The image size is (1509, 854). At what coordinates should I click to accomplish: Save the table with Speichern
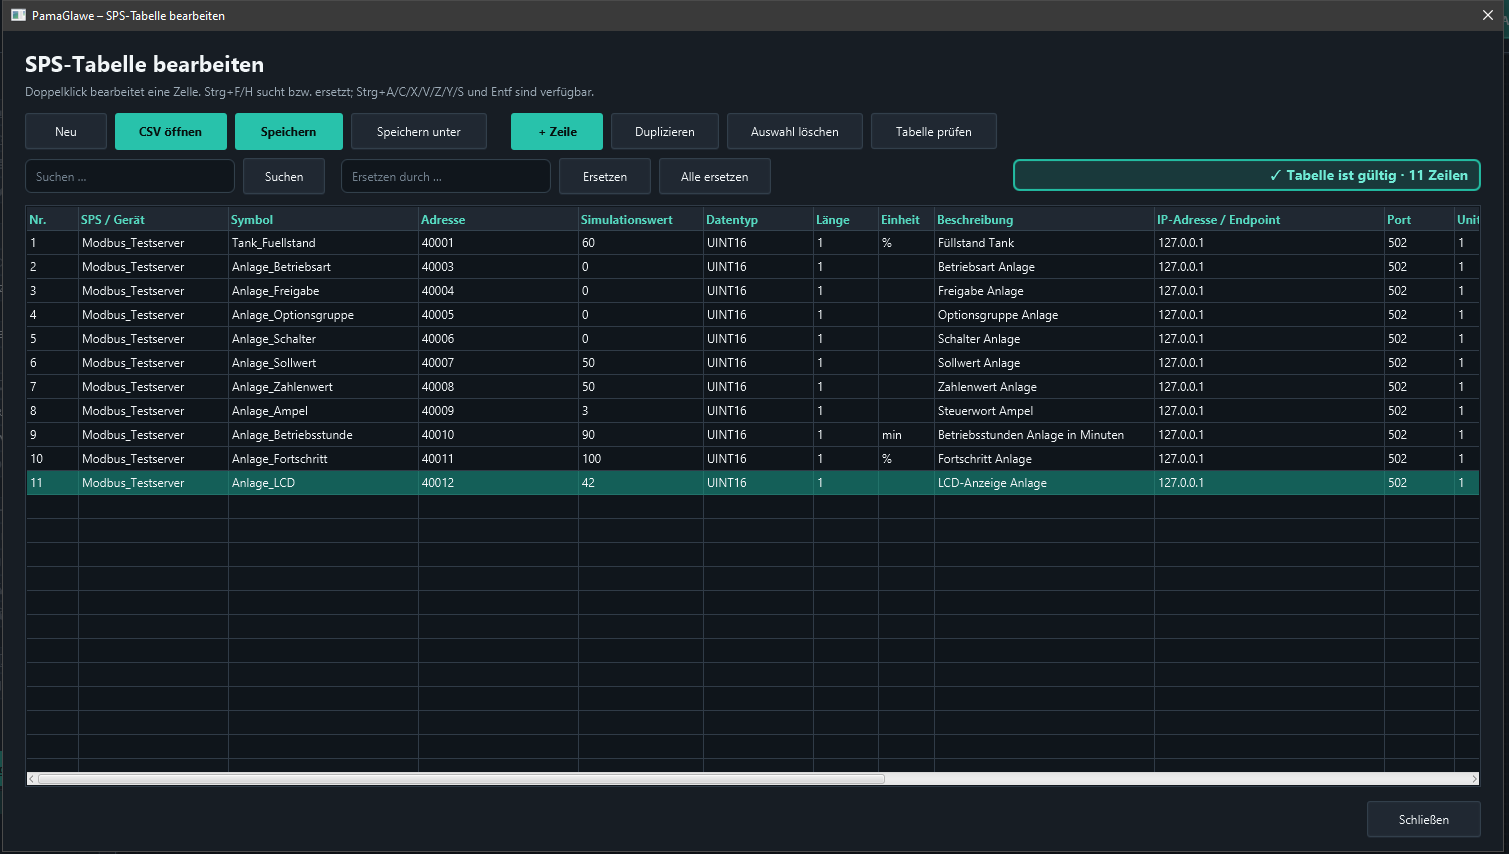point(288,131)
